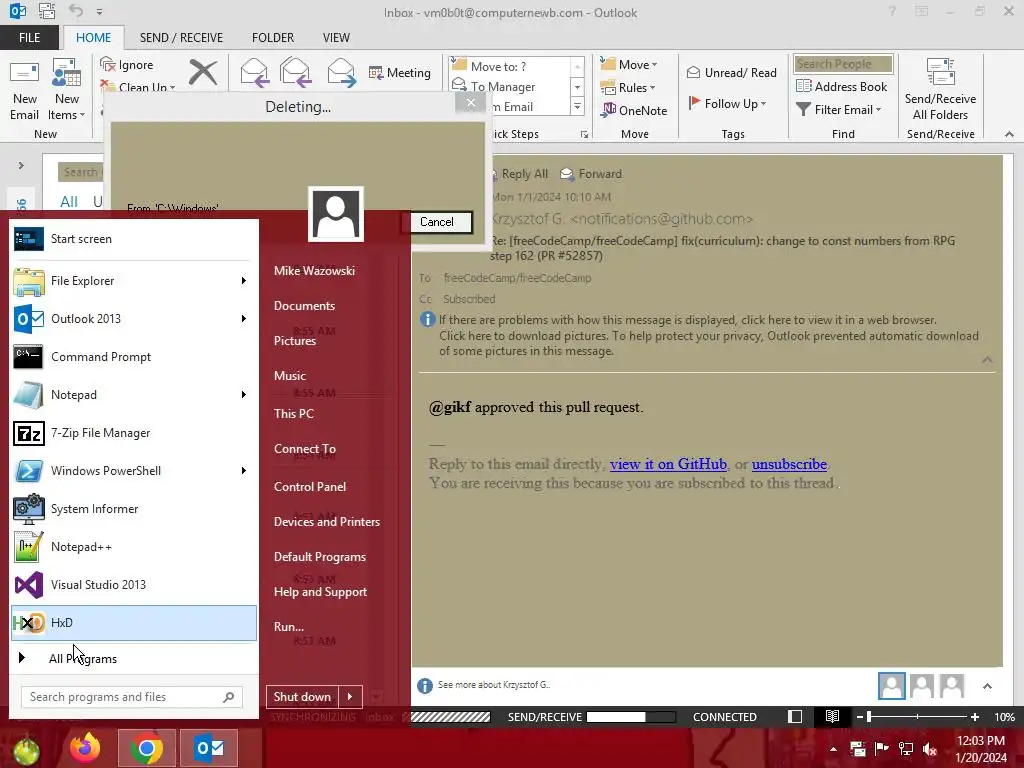The width and height of the screenshot is (1024, 768).
Task: Launch Windows PowerShell from Start menu
Action: (133, 471)
